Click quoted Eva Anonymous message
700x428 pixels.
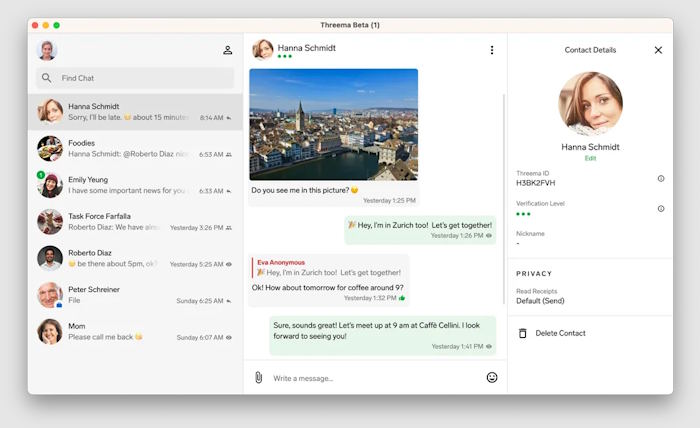pos(328,268)
